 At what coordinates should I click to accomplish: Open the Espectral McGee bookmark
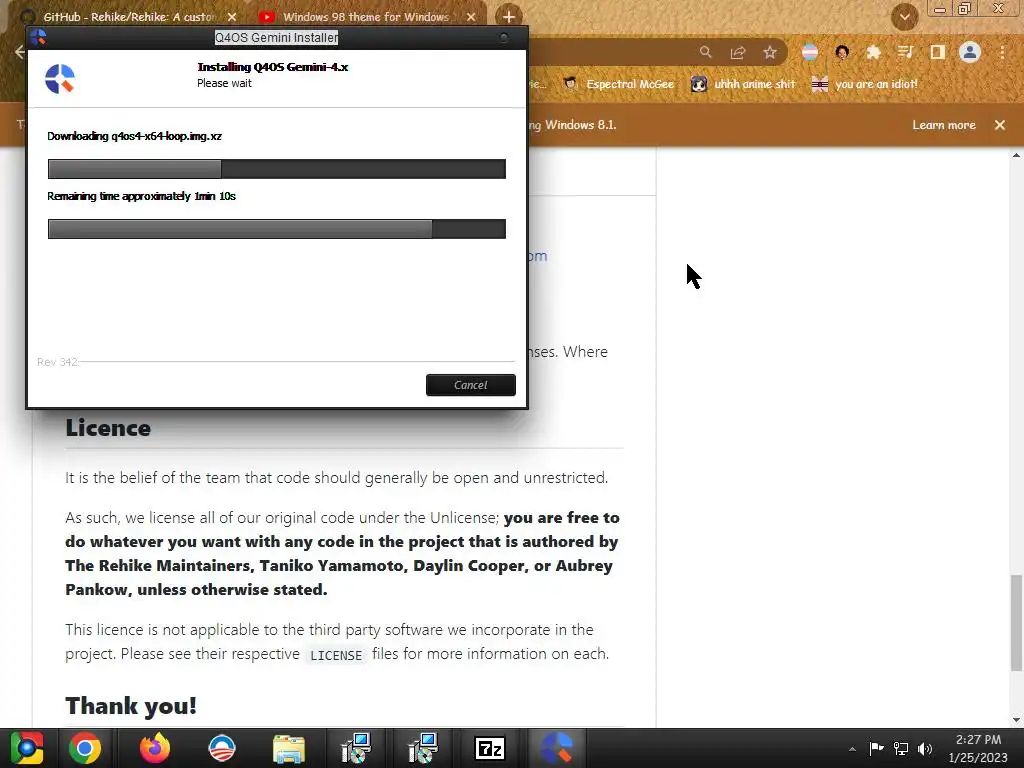618,84
